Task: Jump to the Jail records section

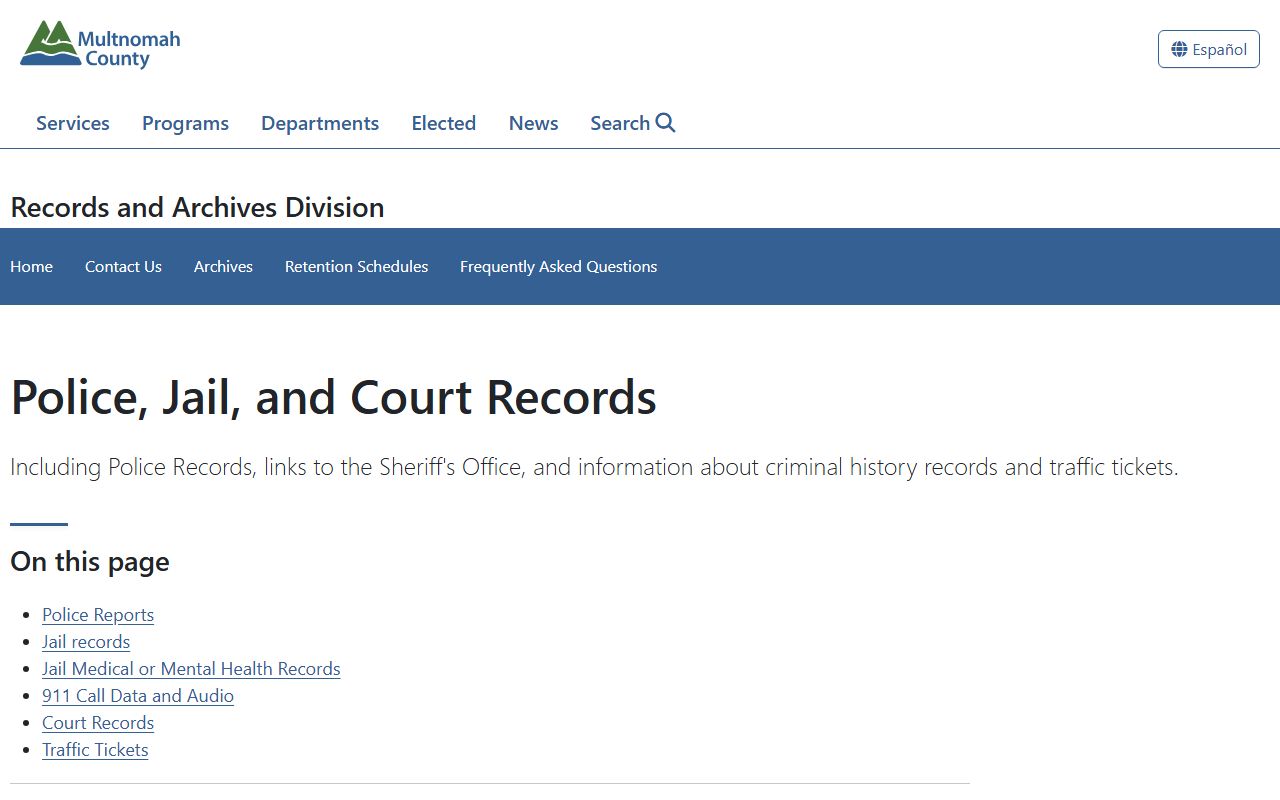Action: (x=86, y=642)
